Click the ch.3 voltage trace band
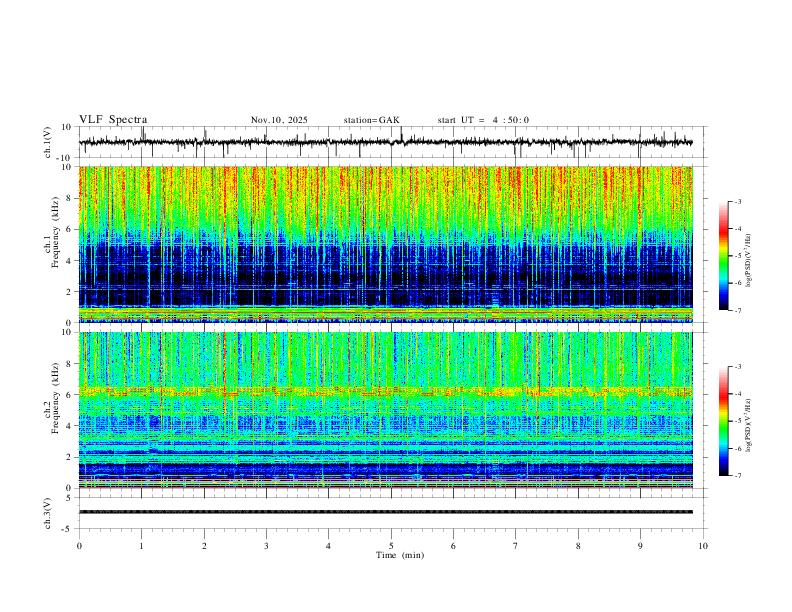 point(386,512)
